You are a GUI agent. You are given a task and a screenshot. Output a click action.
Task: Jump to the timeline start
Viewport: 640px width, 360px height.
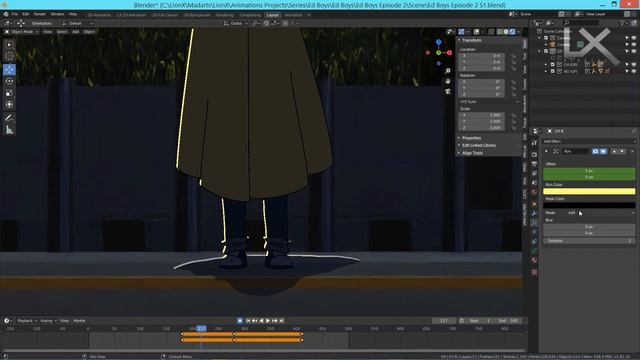248,321
